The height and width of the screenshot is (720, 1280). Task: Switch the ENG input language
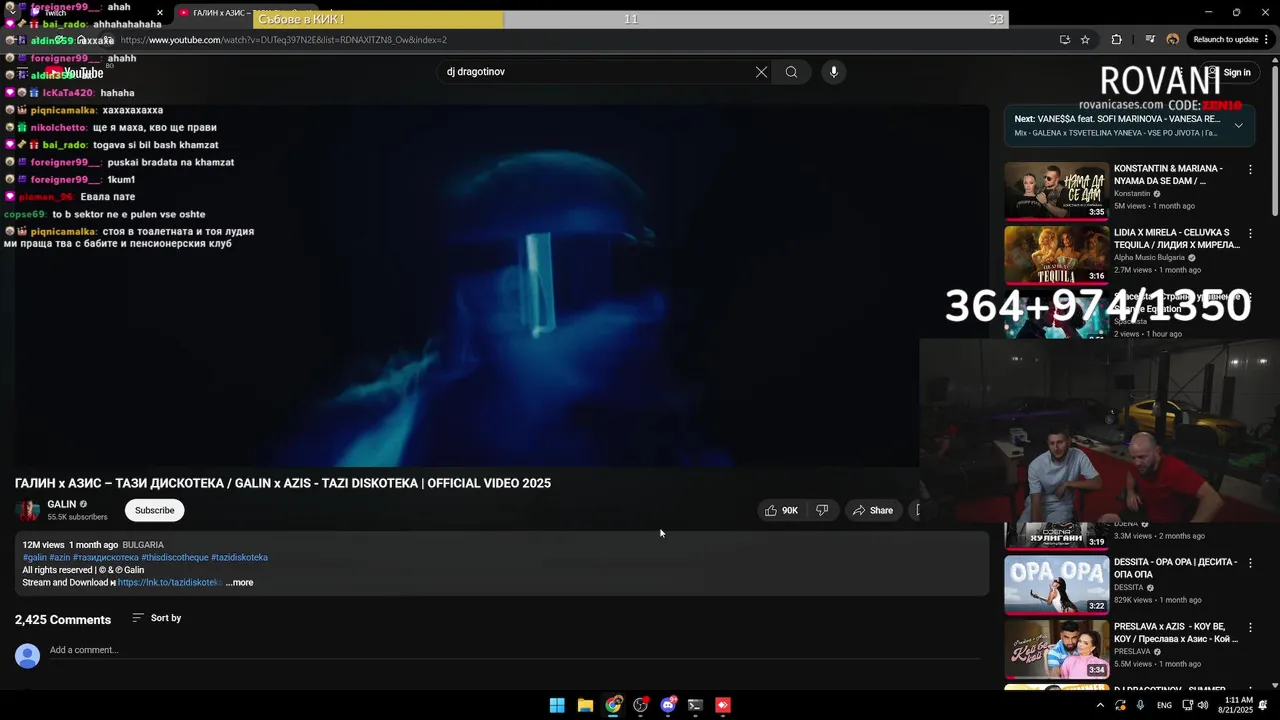click(1164, 705)
